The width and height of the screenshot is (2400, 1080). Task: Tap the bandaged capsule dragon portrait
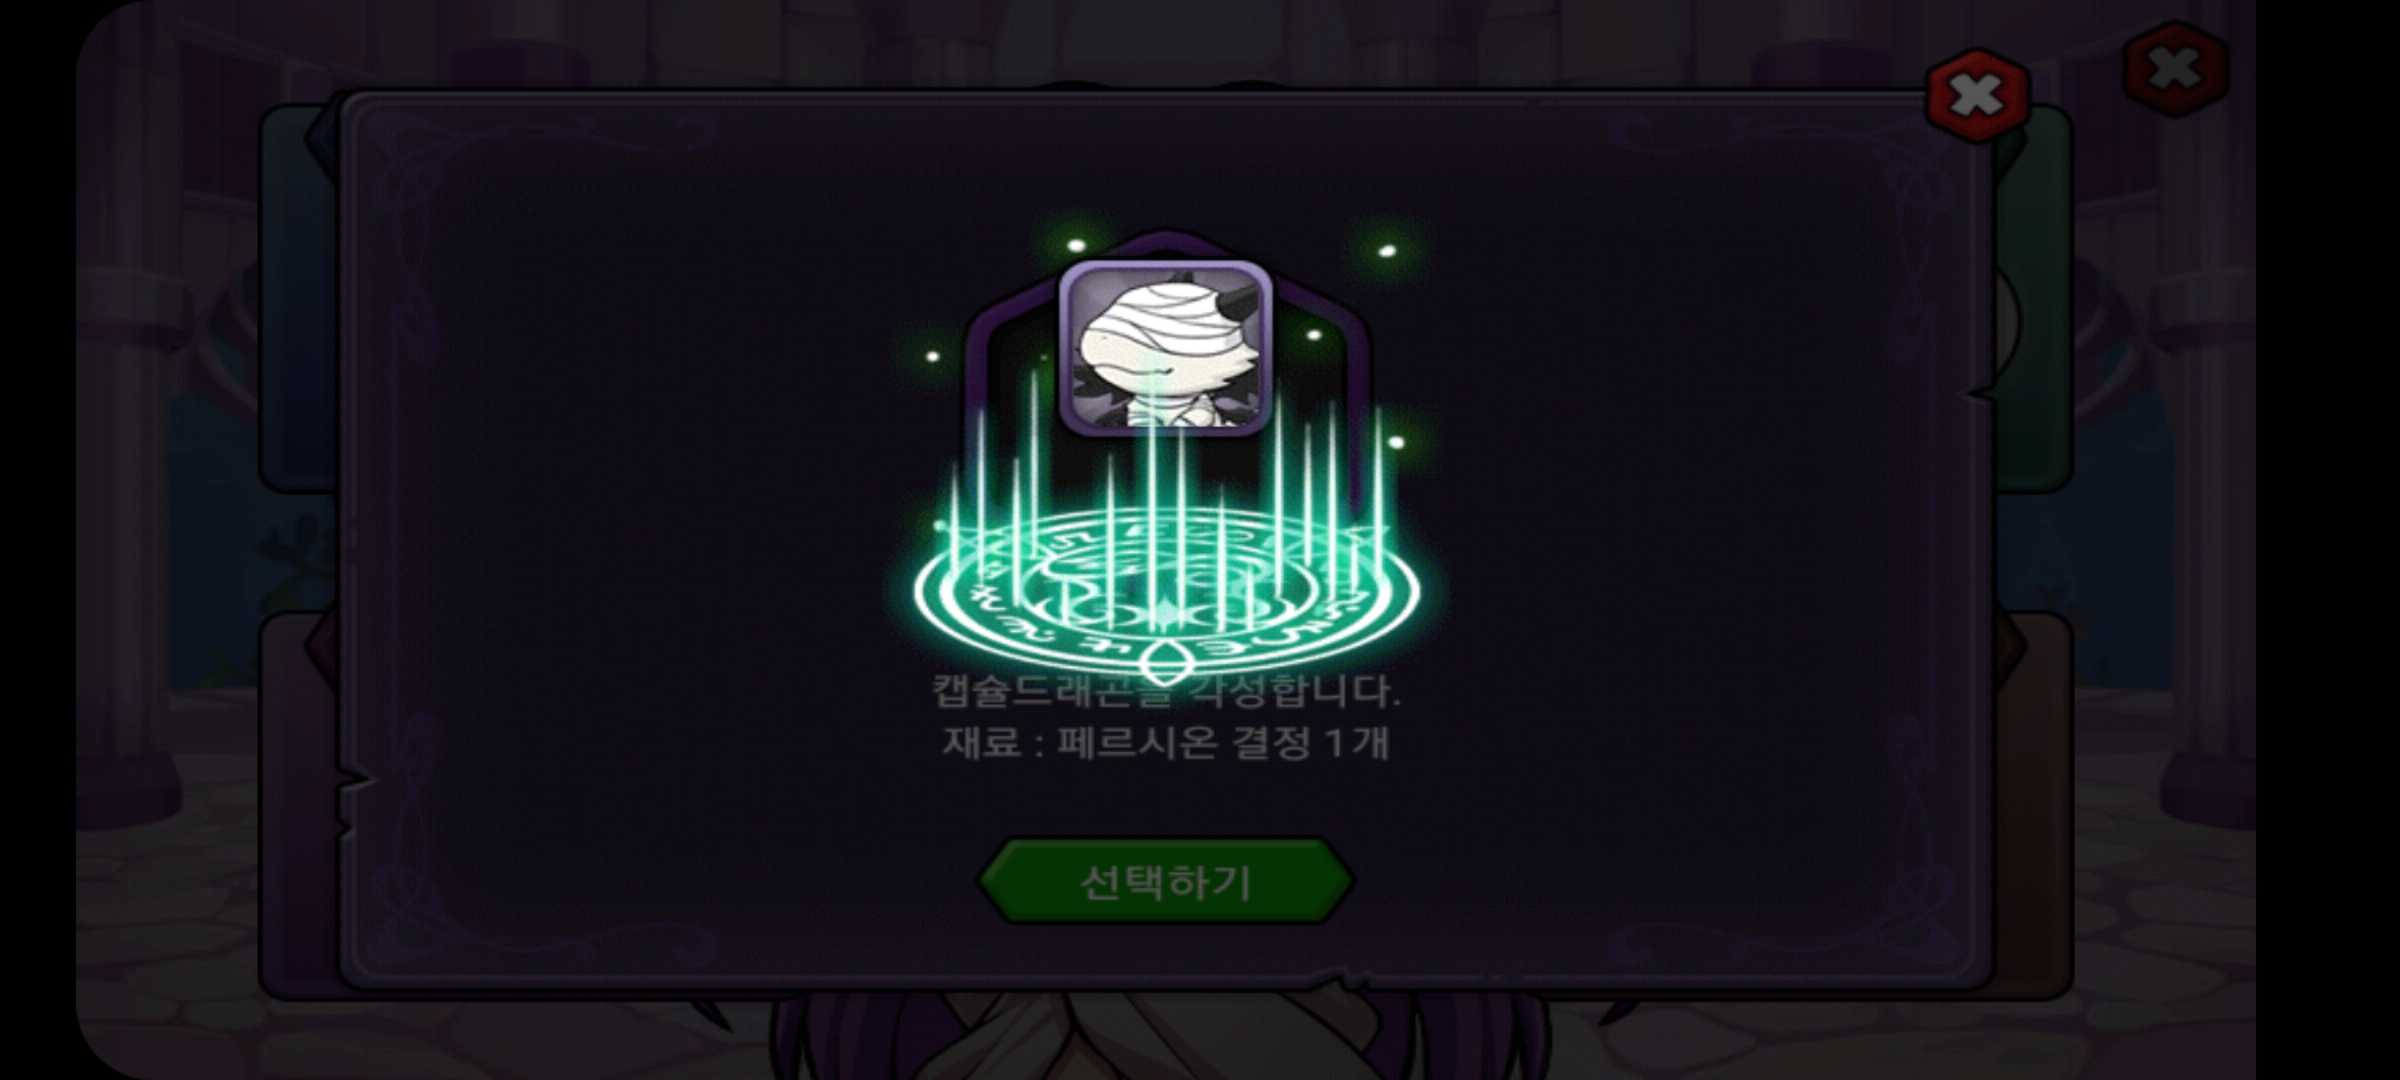tap(1165, 349)
